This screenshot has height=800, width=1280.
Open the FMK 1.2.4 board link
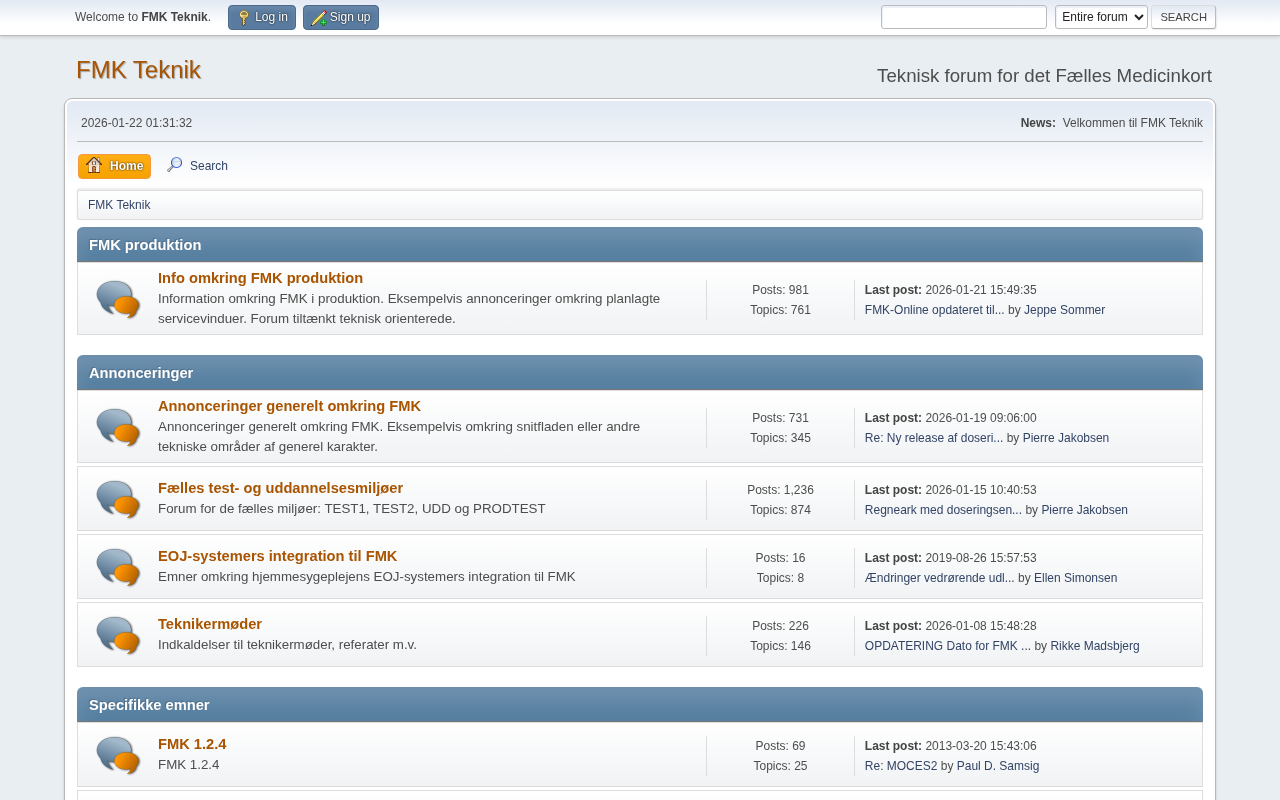click(x=192, y=744)
